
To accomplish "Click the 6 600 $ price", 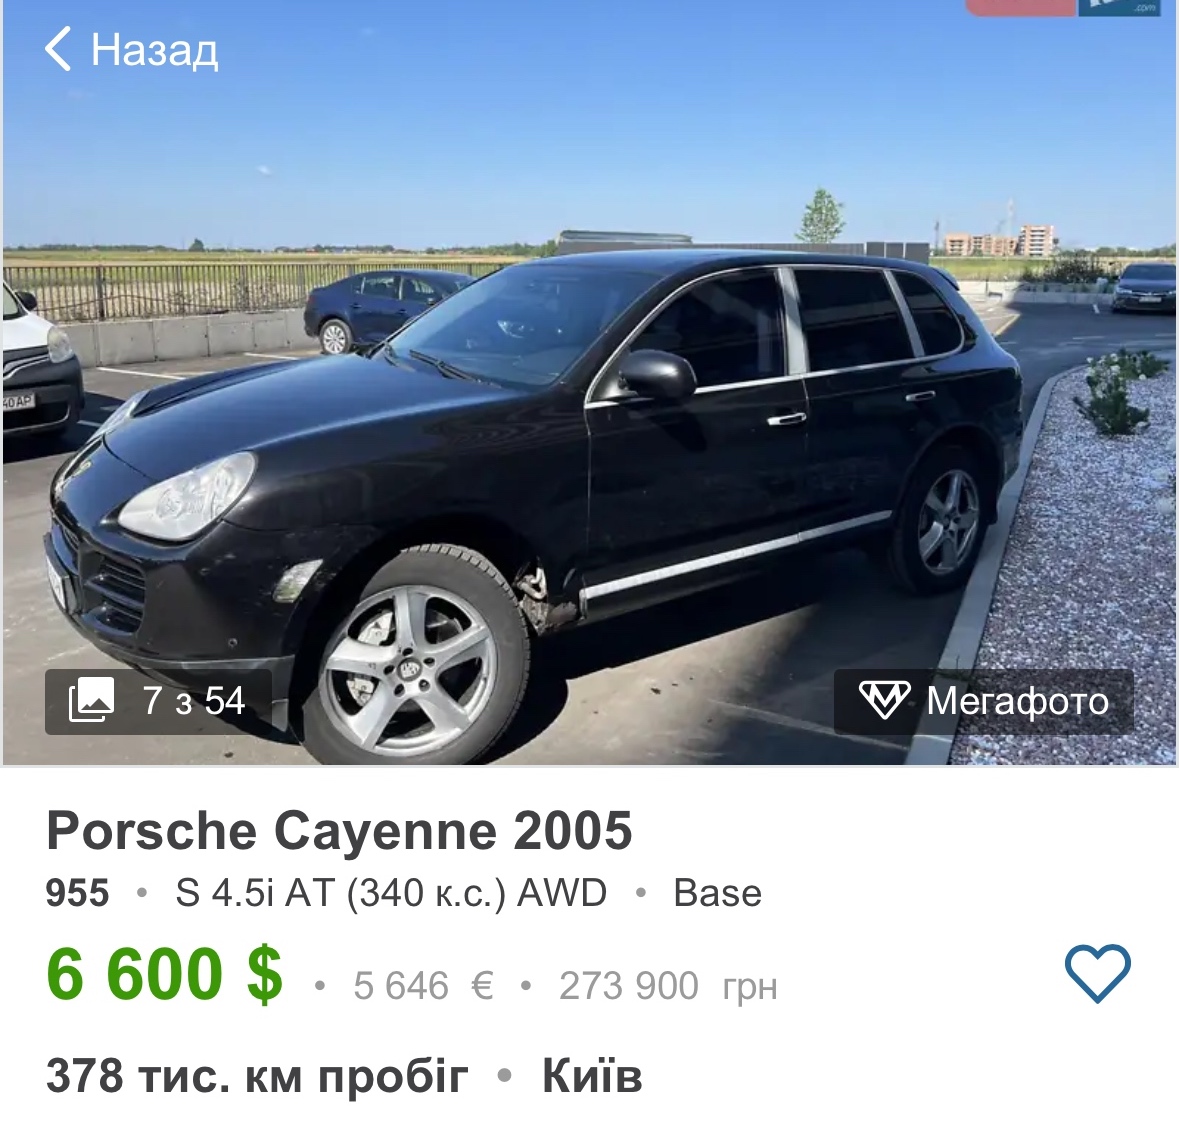I will [165, 974].
